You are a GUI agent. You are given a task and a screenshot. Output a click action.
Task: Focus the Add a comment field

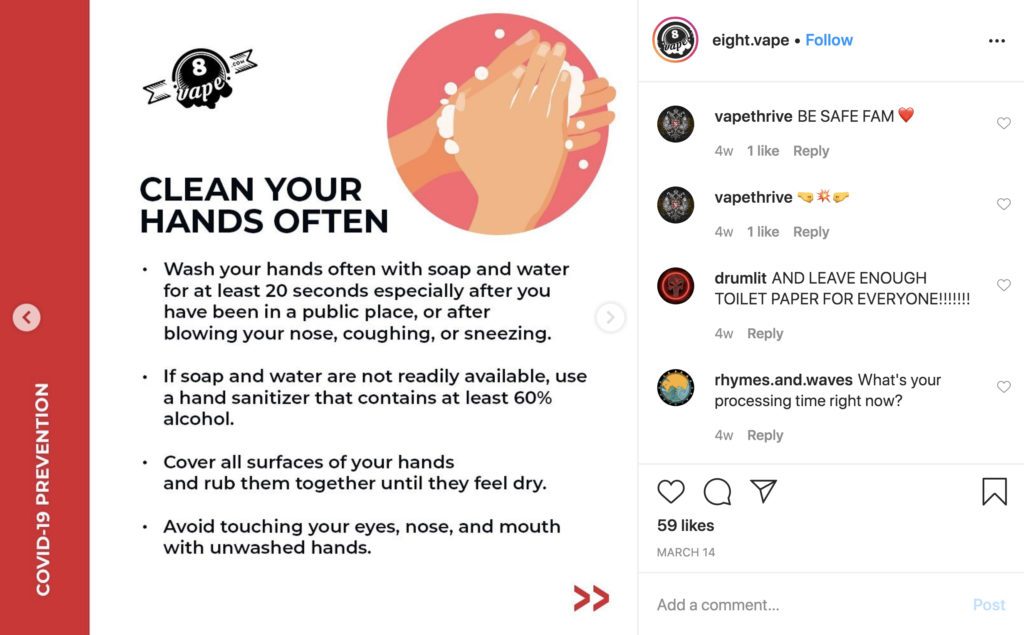pos(810,605)
